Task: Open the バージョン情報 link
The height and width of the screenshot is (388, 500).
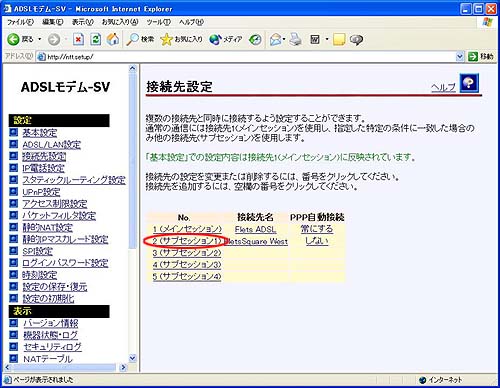Action: click(x=51, y=323)
